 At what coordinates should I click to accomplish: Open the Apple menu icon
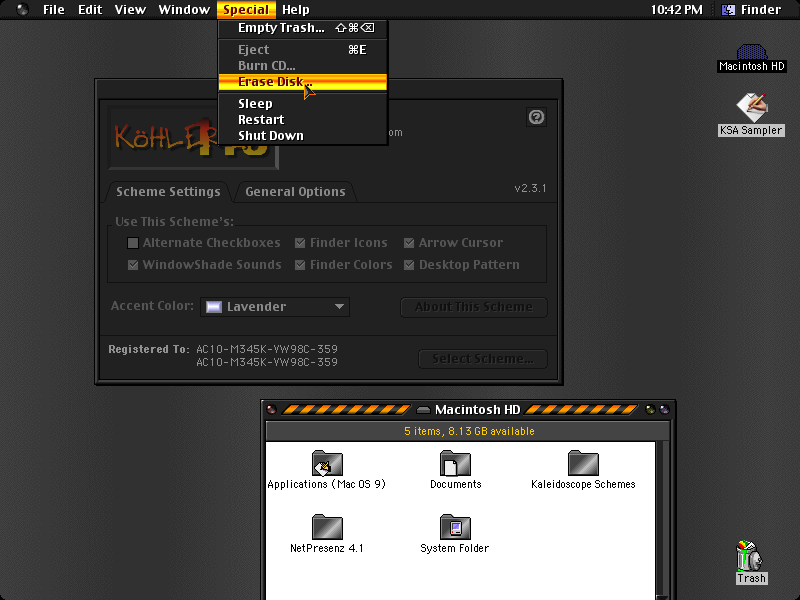(x=22, y=9)
